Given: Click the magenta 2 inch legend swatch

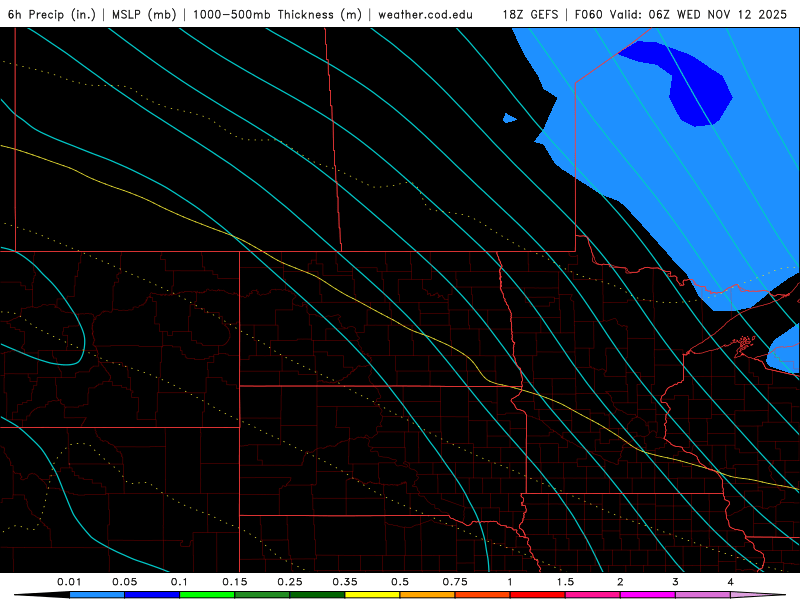Looking at the screenshot, I should (648, 595).
